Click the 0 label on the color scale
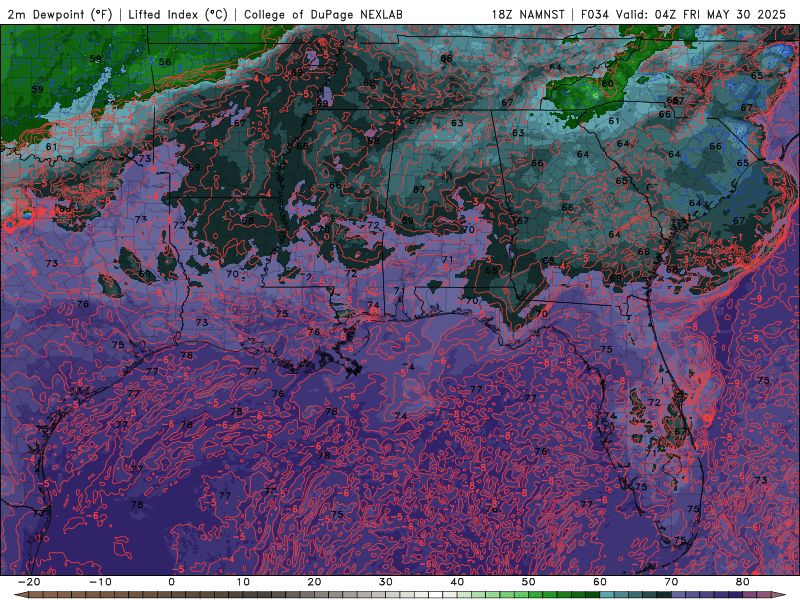The height and width of the screenshot is (600, 800). coord(171,582)
